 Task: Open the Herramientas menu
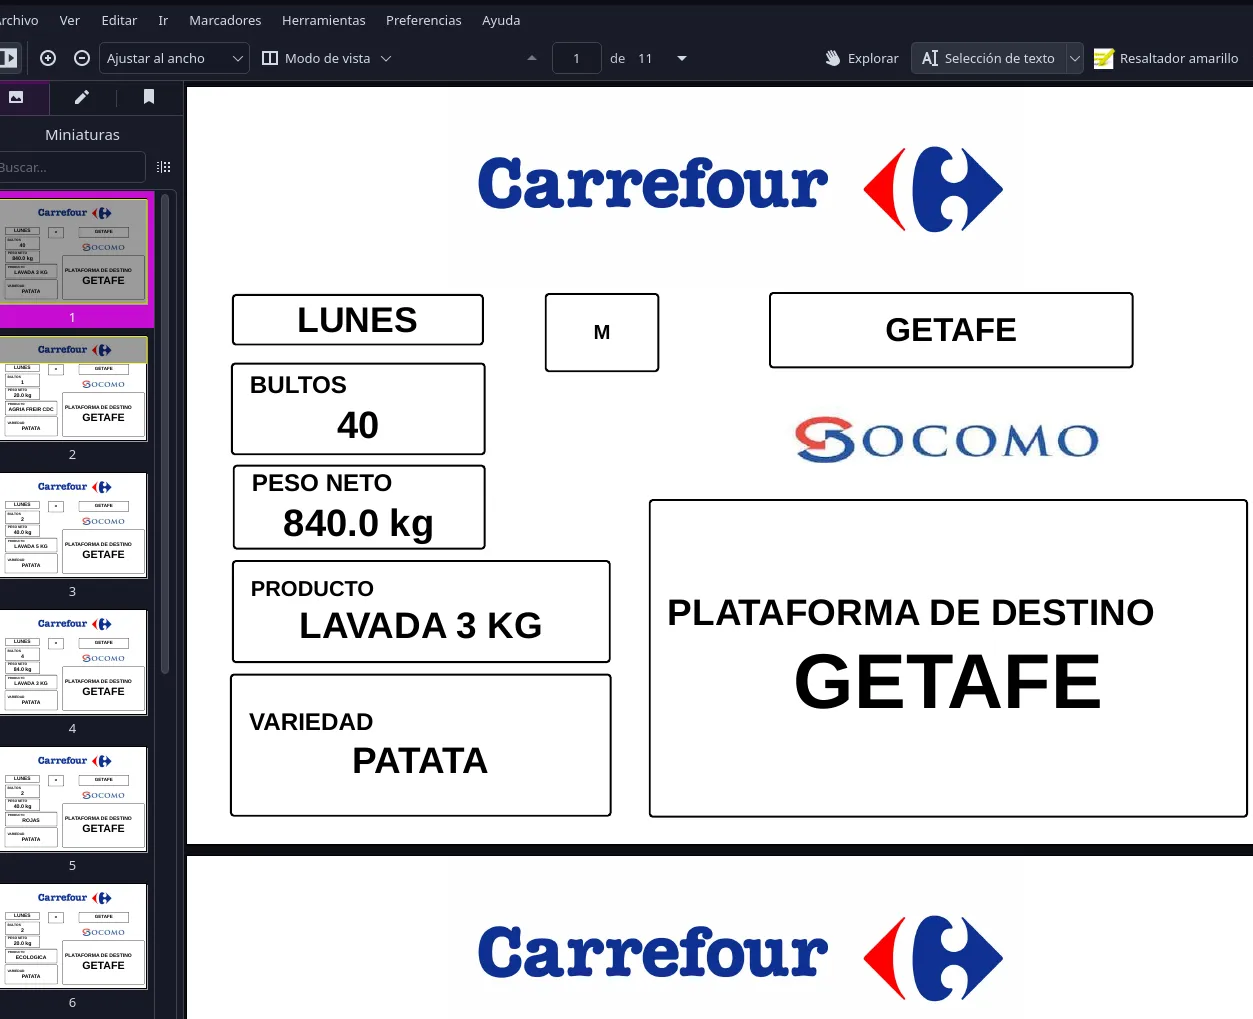(323, 20)
